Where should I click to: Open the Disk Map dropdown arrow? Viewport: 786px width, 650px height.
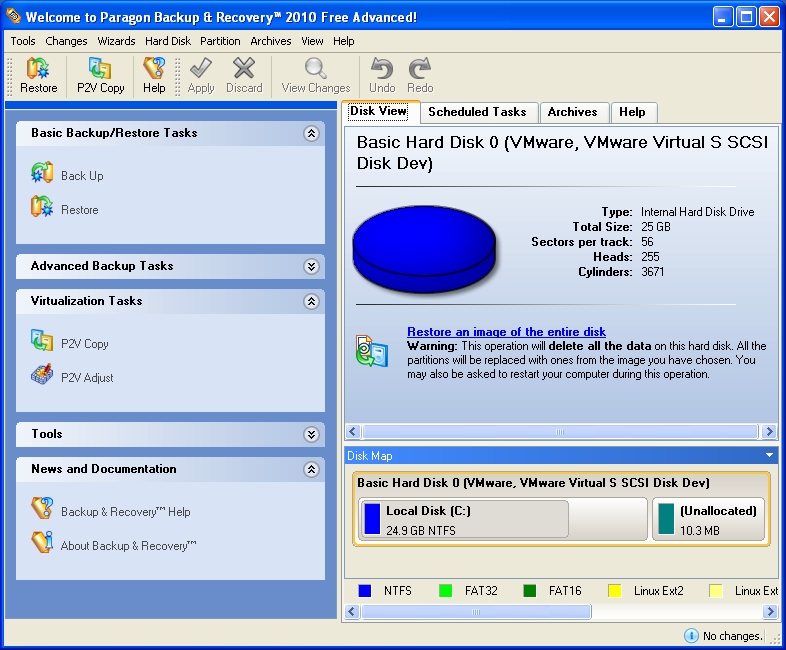pyautogui.click(x=769, y=456)
